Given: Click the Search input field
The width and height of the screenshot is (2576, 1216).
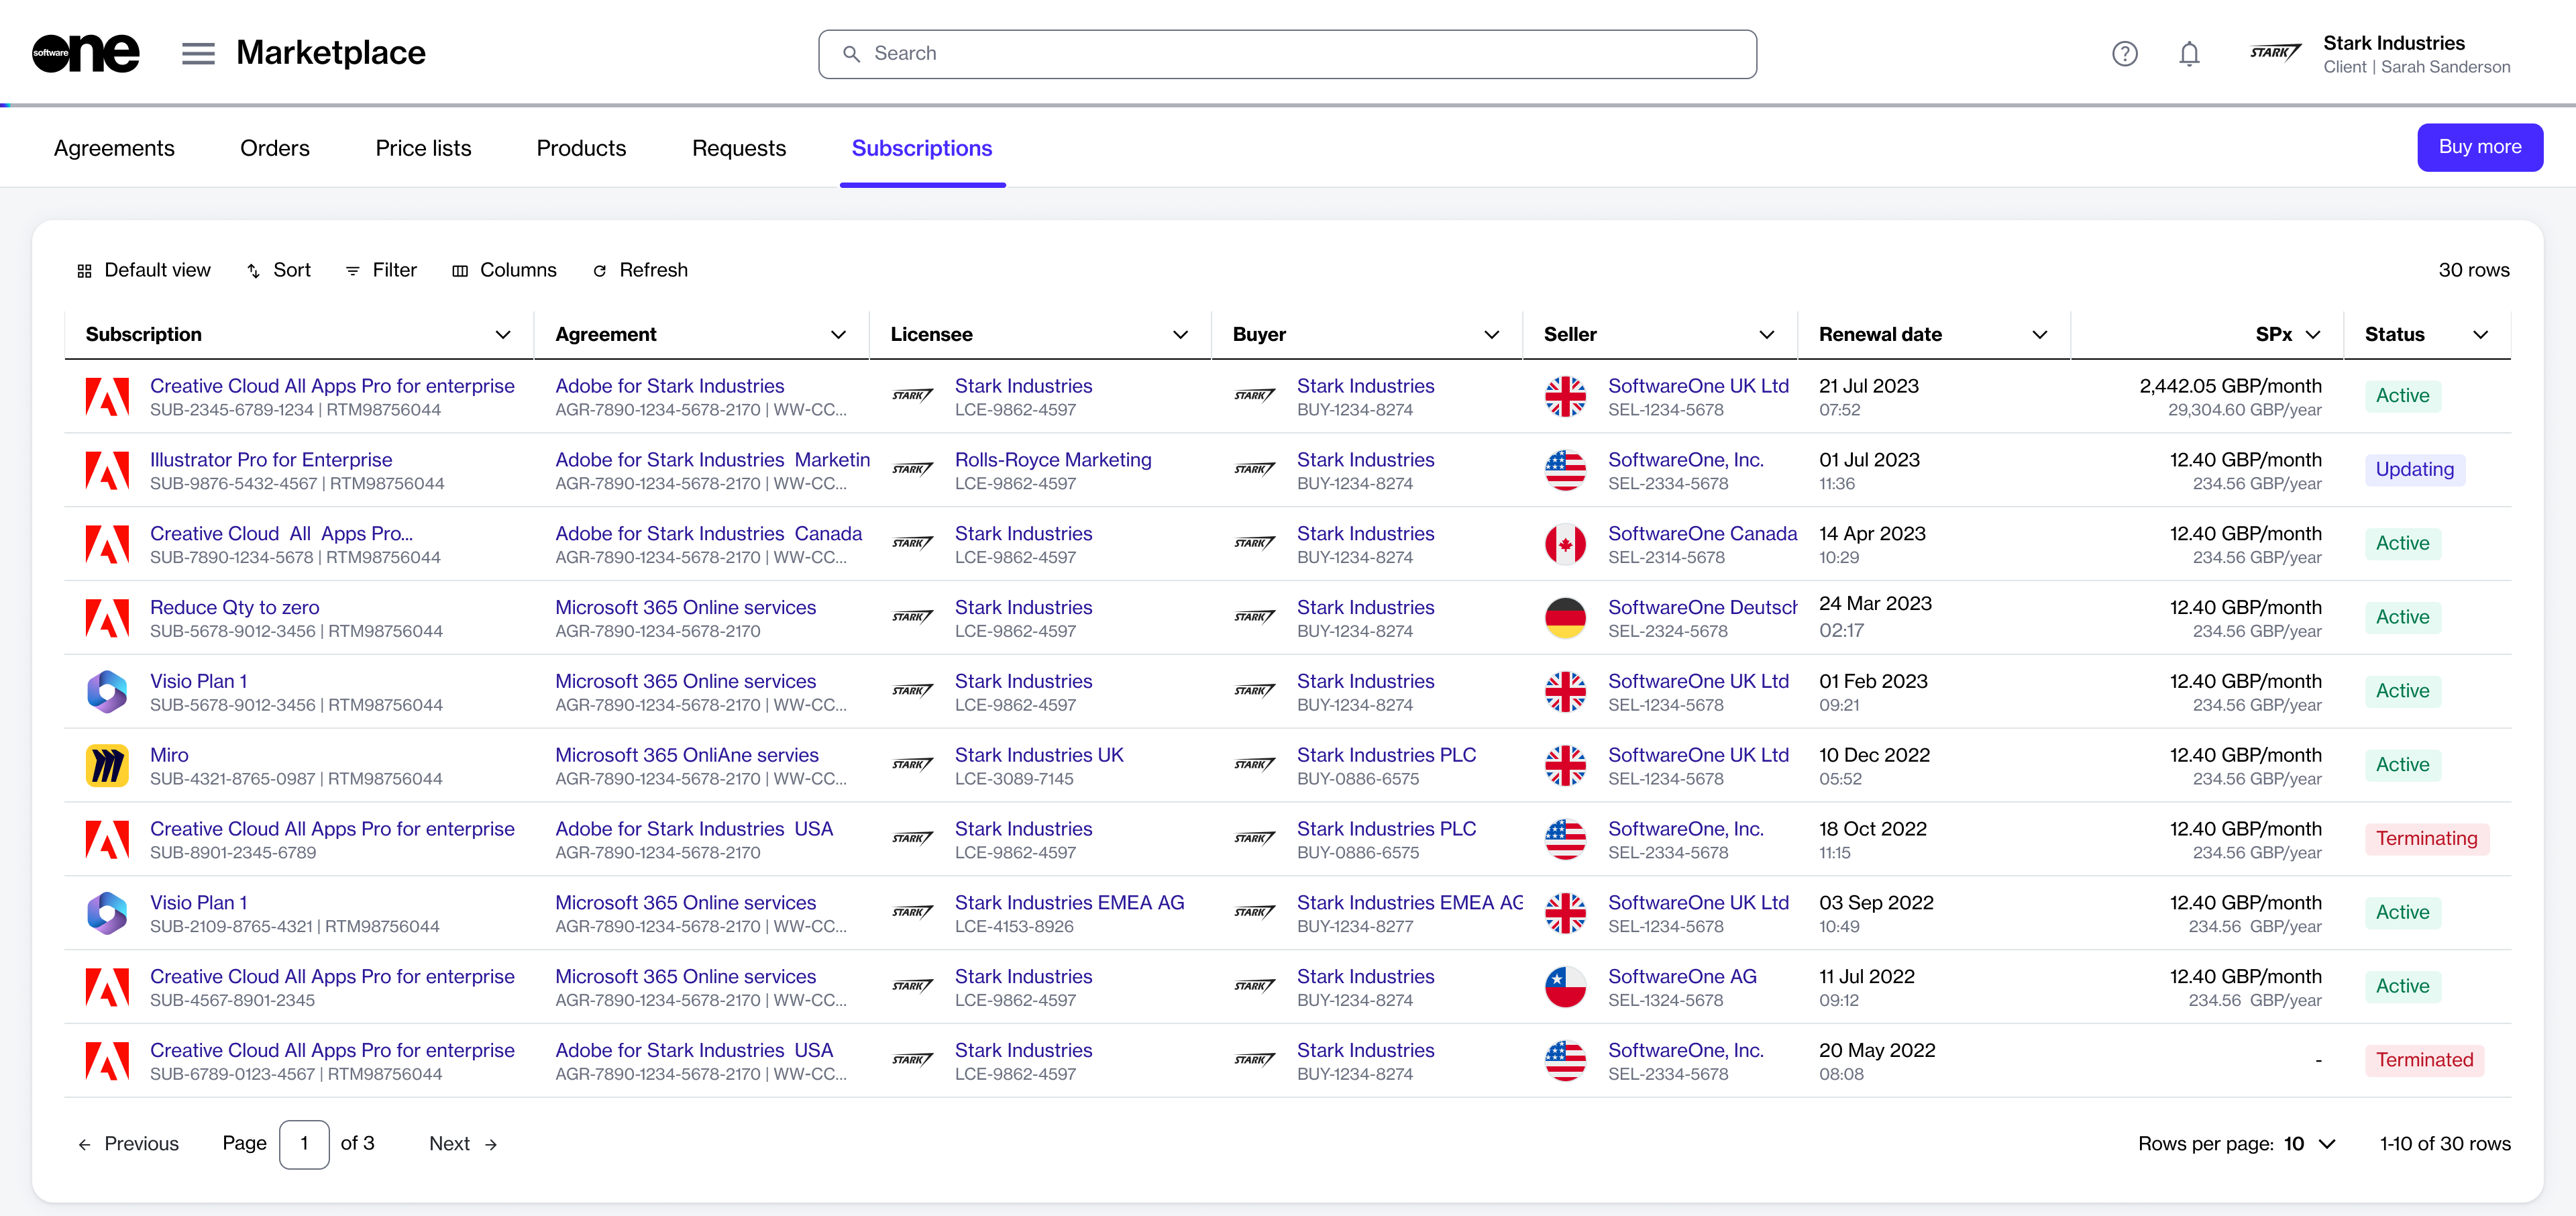Looking at the screenshot, I should (1287, 54).
